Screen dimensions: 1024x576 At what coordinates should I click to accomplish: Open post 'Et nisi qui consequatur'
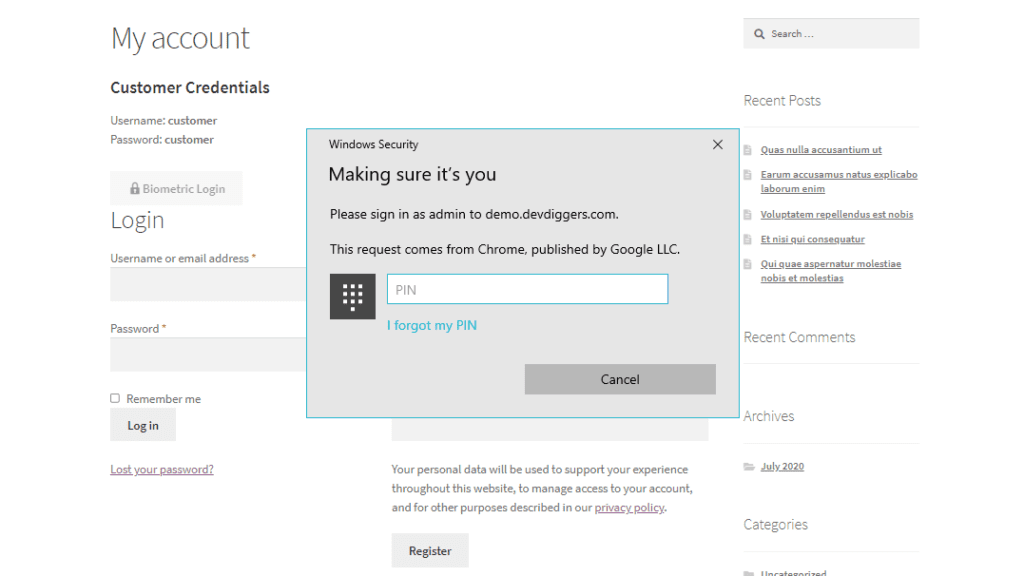(812, 239)
